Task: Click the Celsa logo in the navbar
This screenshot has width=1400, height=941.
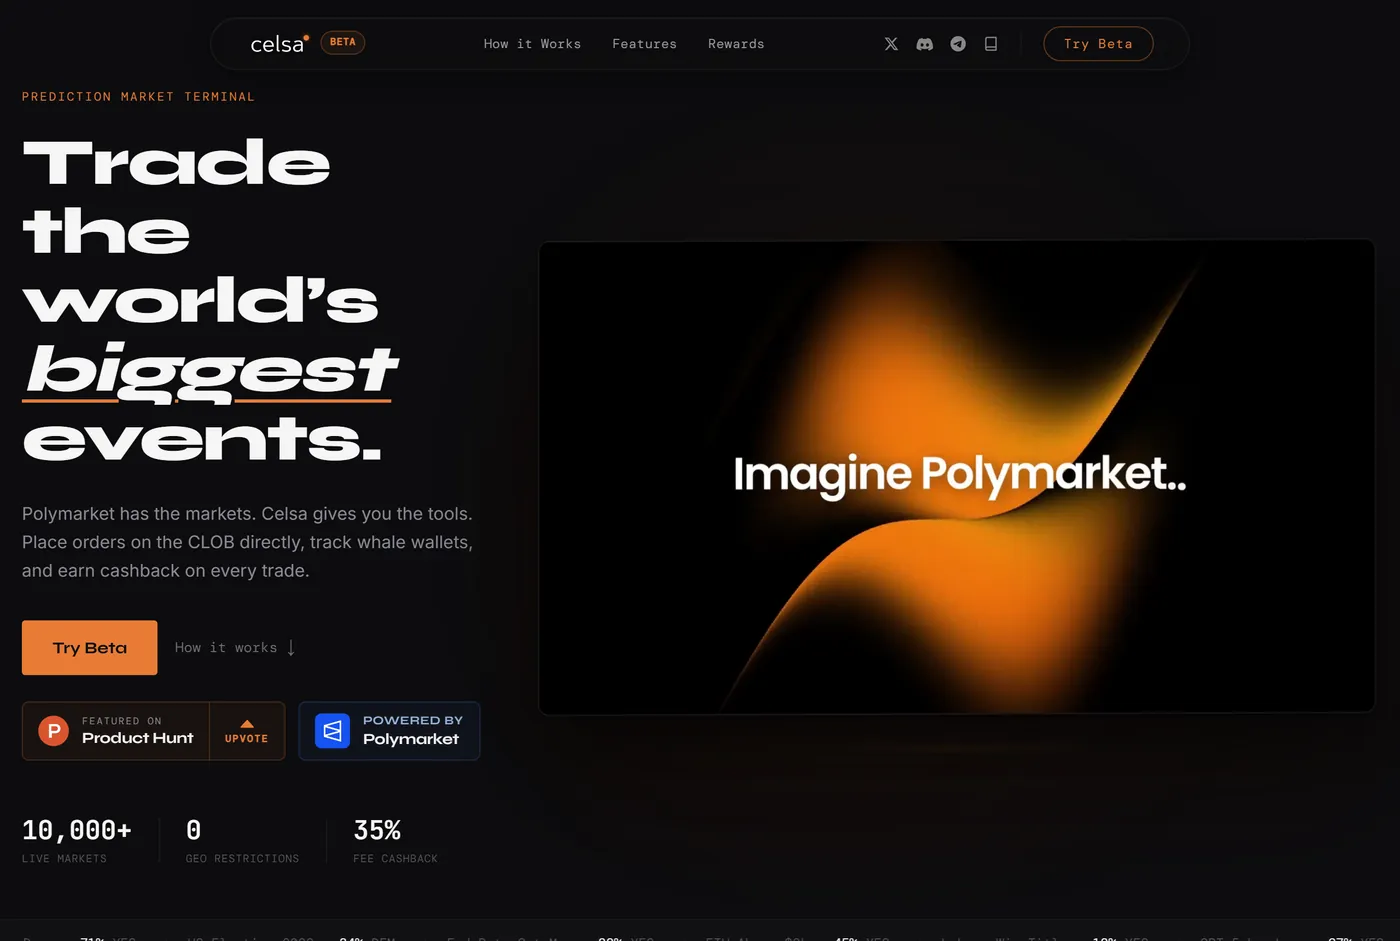Action: tap(279, 43)
